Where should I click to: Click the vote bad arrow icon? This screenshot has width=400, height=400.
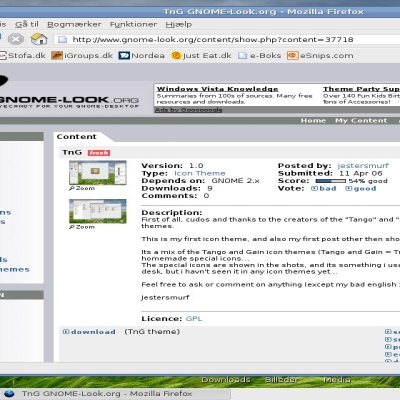pos(314,189)
